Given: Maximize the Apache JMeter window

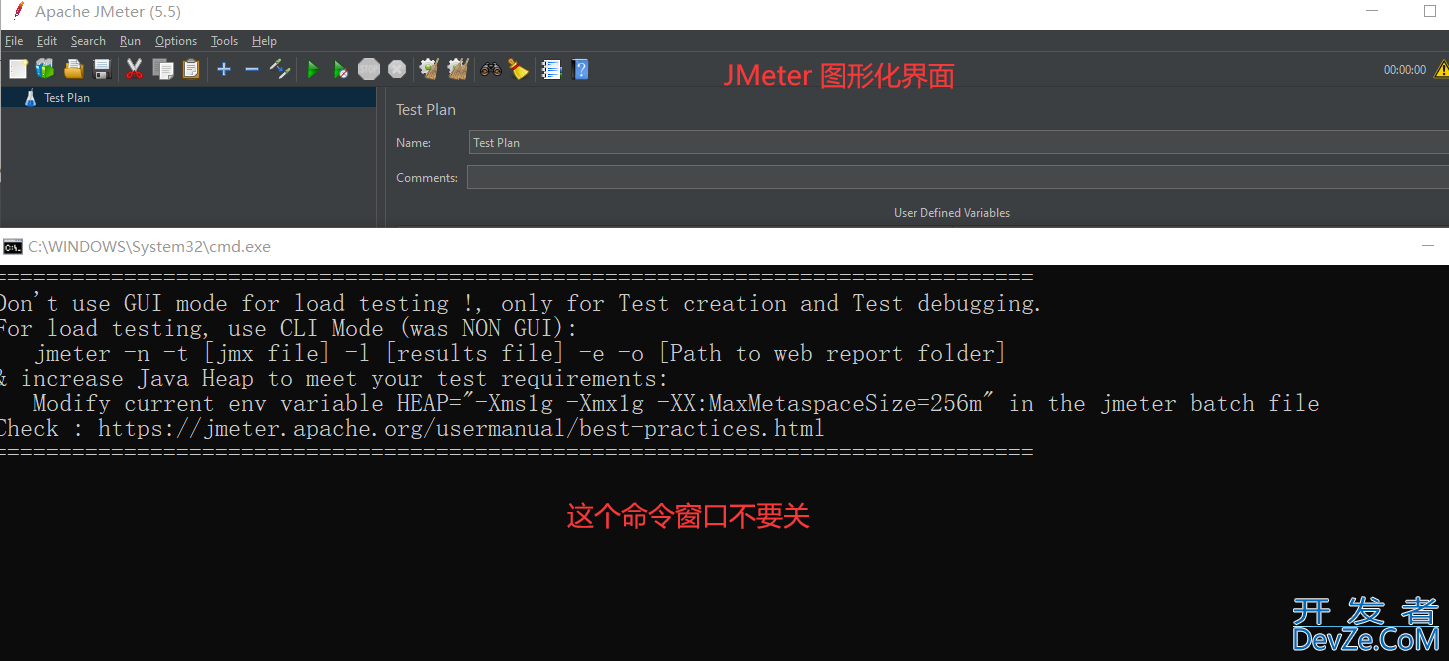Looking at the screenshot, I should (1430, 11).
